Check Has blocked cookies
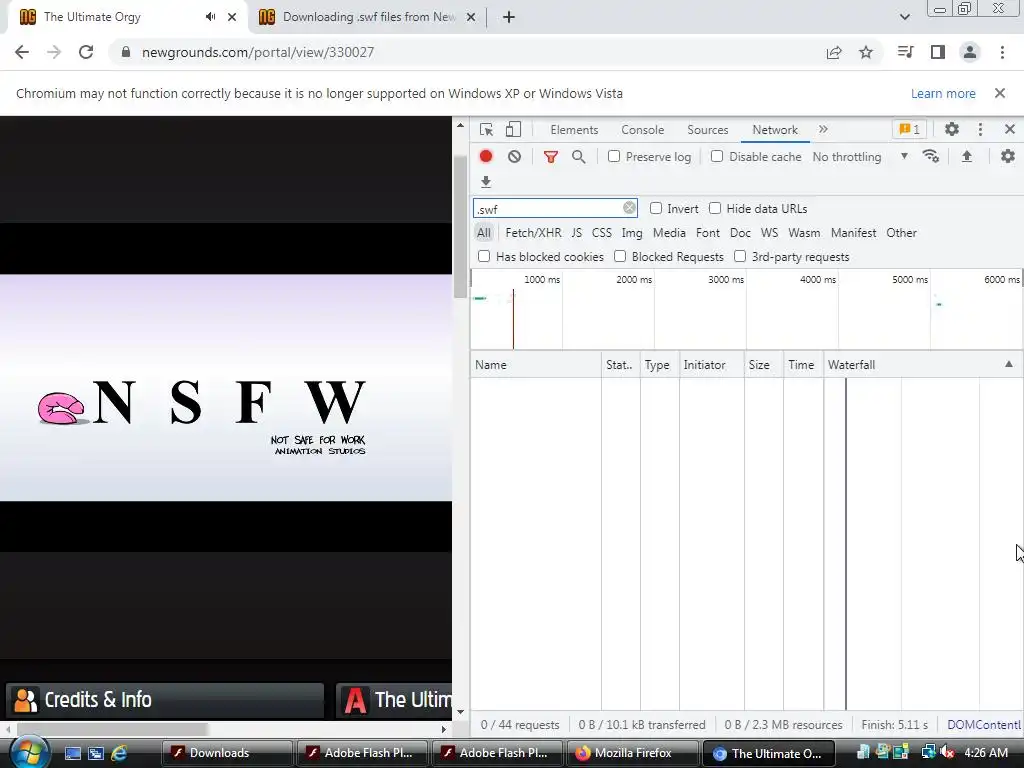The image size is (1024, 768). pos(484,256)
